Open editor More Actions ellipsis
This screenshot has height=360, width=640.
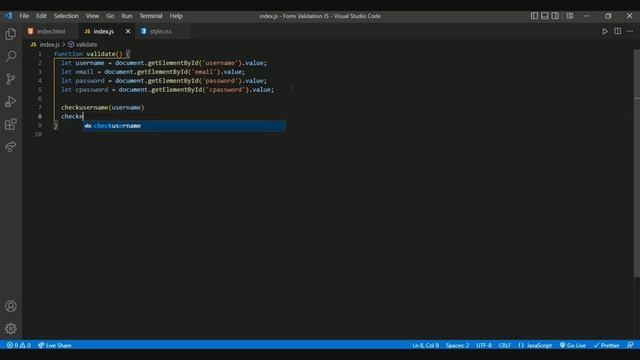point(630,31)
